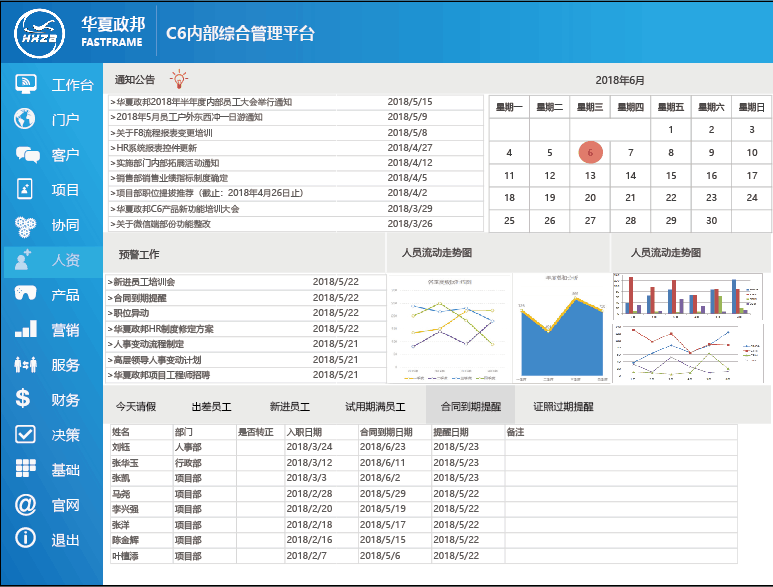Viewport: 773px width, 587px height.
Task: Click the workbench monitor icon in sidebar
Action: (27, 85)
